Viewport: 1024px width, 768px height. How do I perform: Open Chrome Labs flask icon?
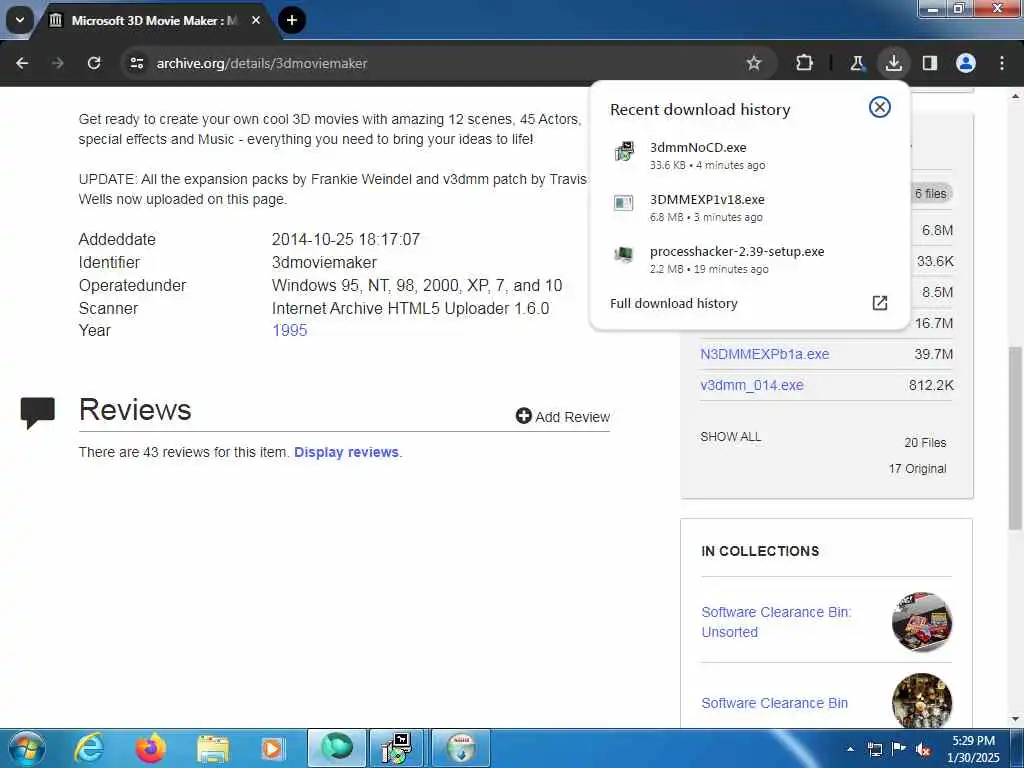click(x=857, y=63)
